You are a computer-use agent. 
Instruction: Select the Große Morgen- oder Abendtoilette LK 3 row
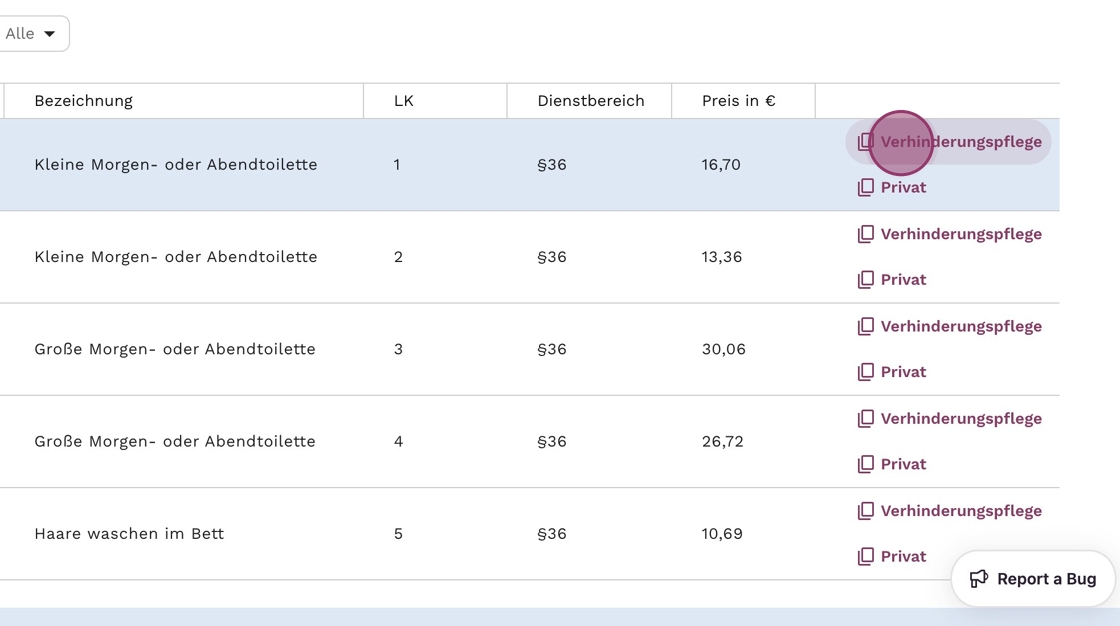point(175,349)
